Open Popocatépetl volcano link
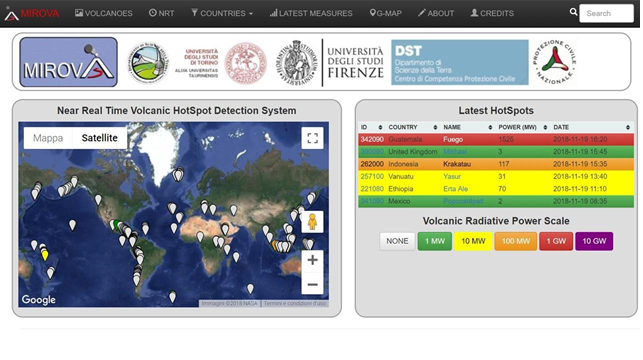 click(x=463, y=201)
